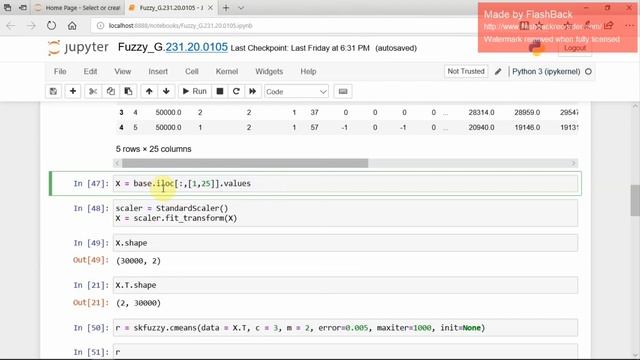Close the Fuzzy_G notebook browser tab
This screenshot has width=640, height=360.
(211, 8)
